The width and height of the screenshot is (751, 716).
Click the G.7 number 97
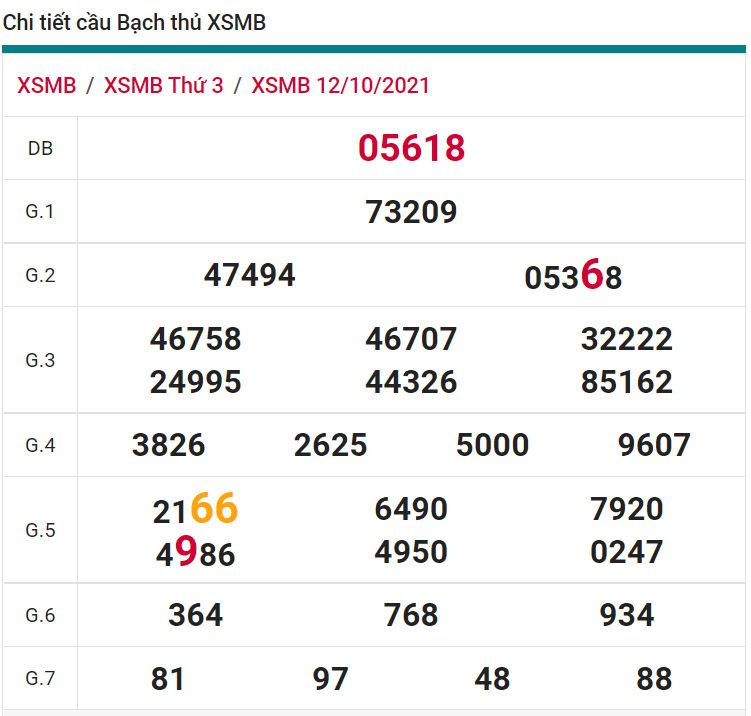(330, 679)
